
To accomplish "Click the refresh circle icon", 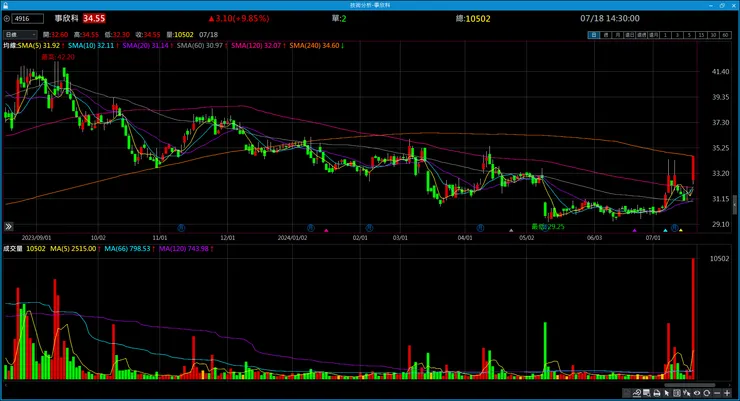I will click(706, 393).
